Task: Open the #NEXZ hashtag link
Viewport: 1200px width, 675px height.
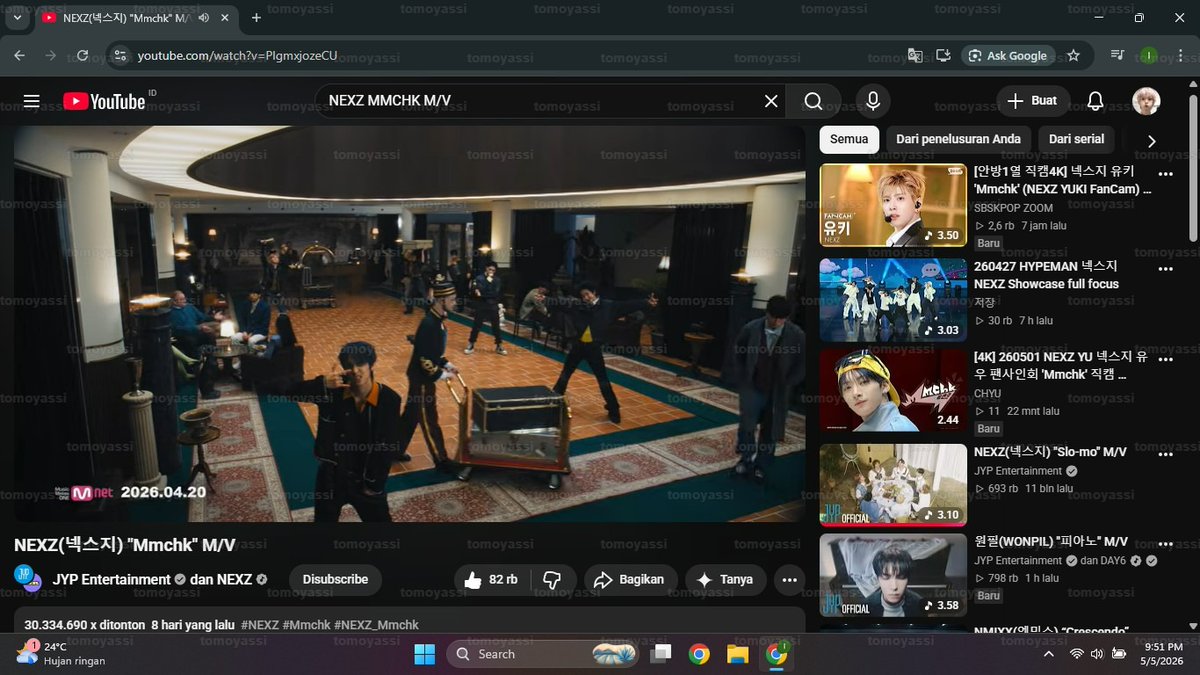Action: point(259,625)
